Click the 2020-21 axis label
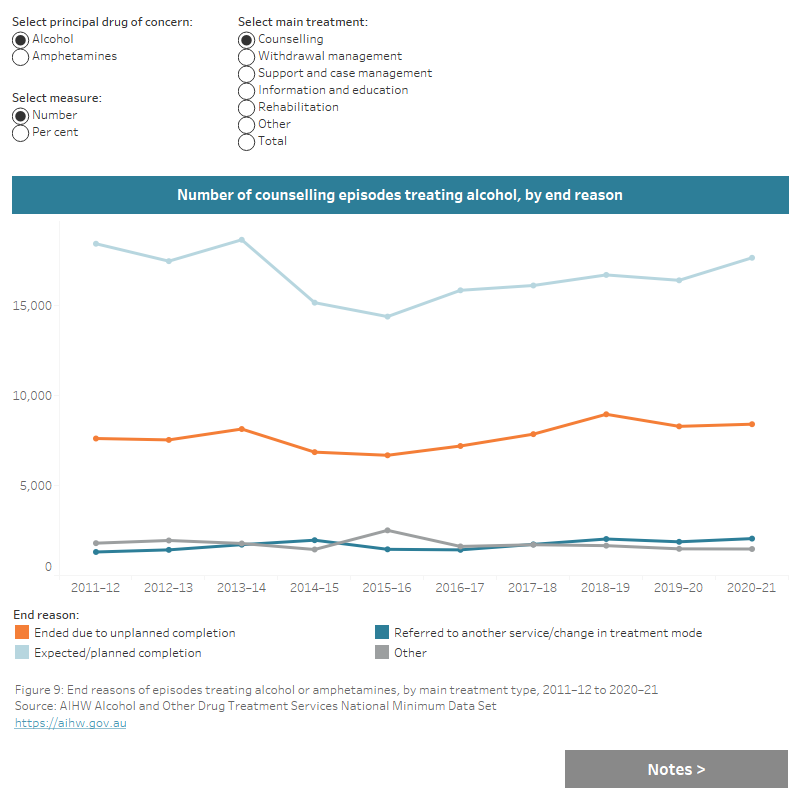The image size is (800, 800). point(752,587)
